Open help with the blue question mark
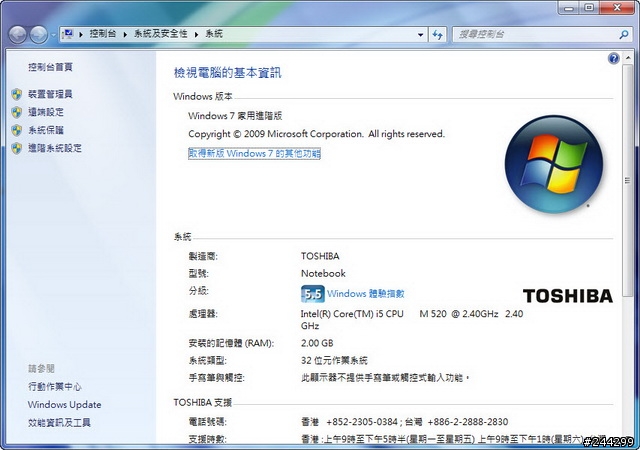This screenshot has height=450, width=640. coord(613,58)
